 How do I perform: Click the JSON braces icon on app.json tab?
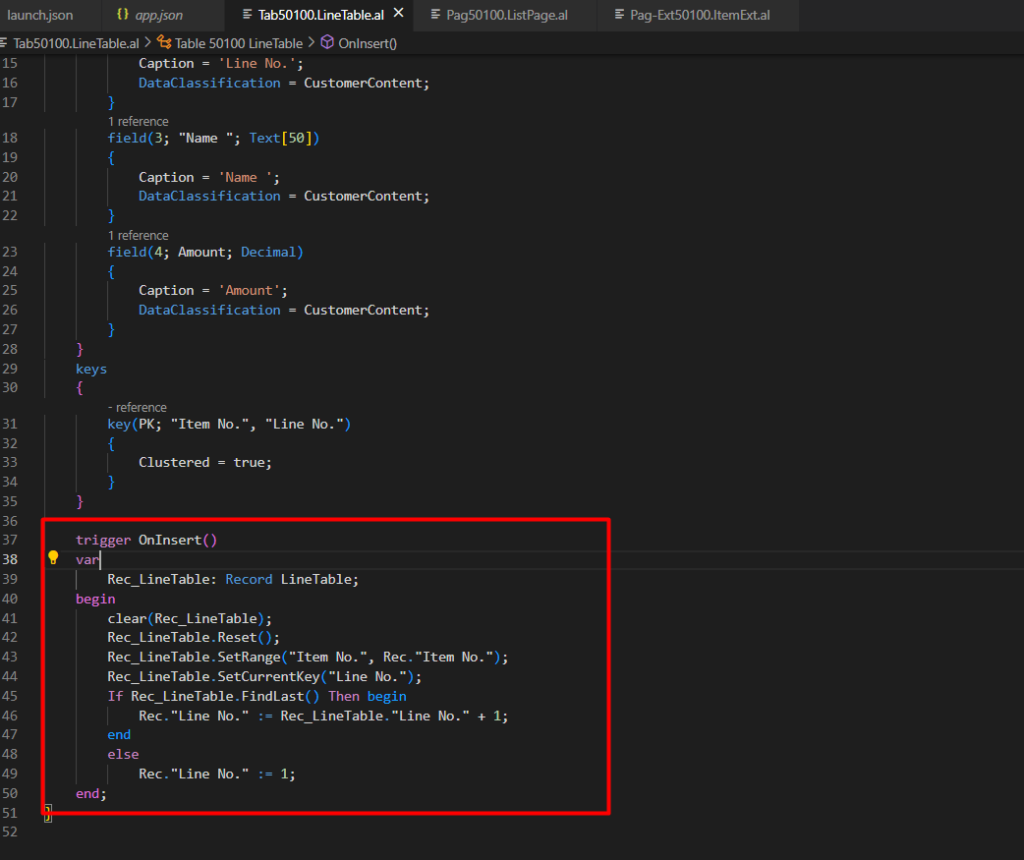coord(122,14)
